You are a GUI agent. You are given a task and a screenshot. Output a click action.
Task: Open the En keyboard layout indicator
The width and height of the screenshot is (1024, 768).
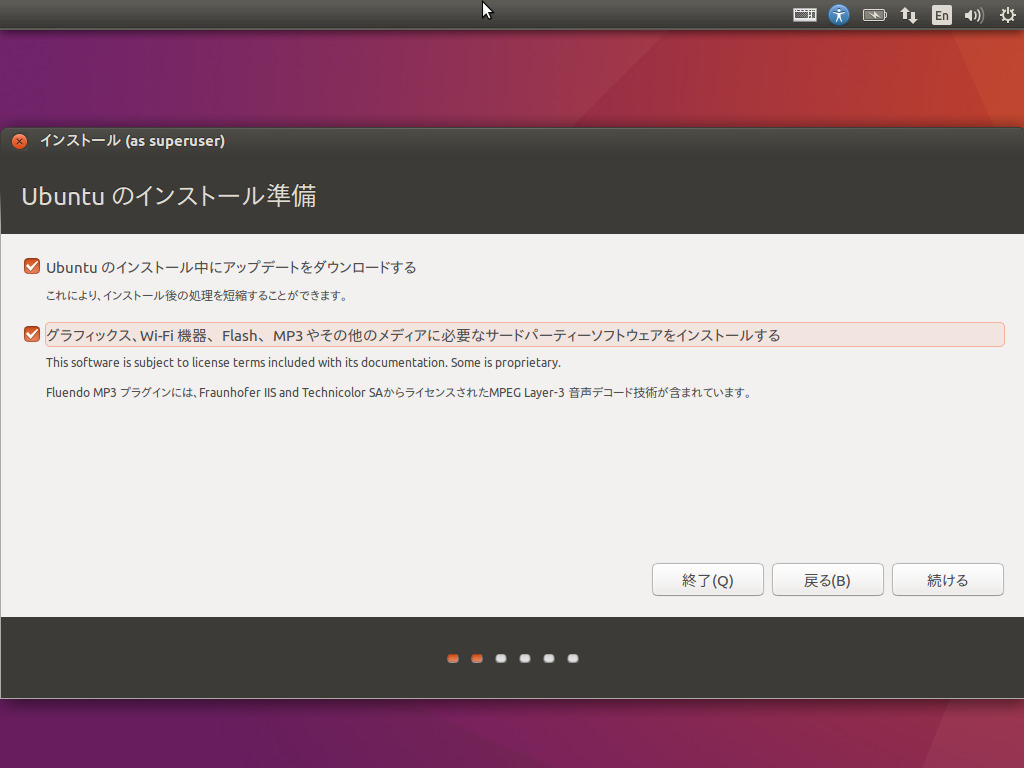[941, 14]
